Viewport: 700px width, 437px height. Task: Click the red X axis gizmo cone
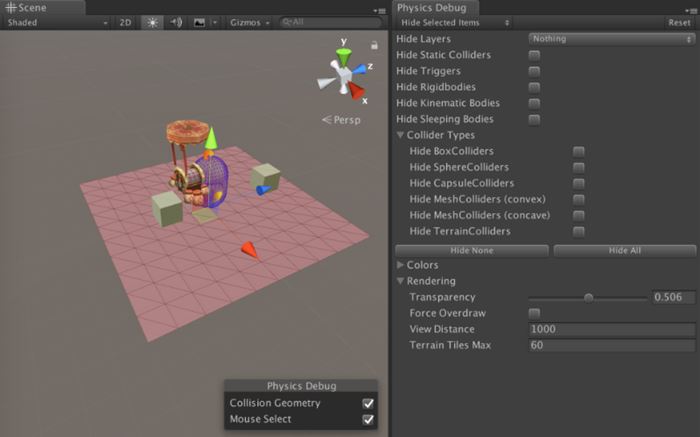[x=356, y=90]
